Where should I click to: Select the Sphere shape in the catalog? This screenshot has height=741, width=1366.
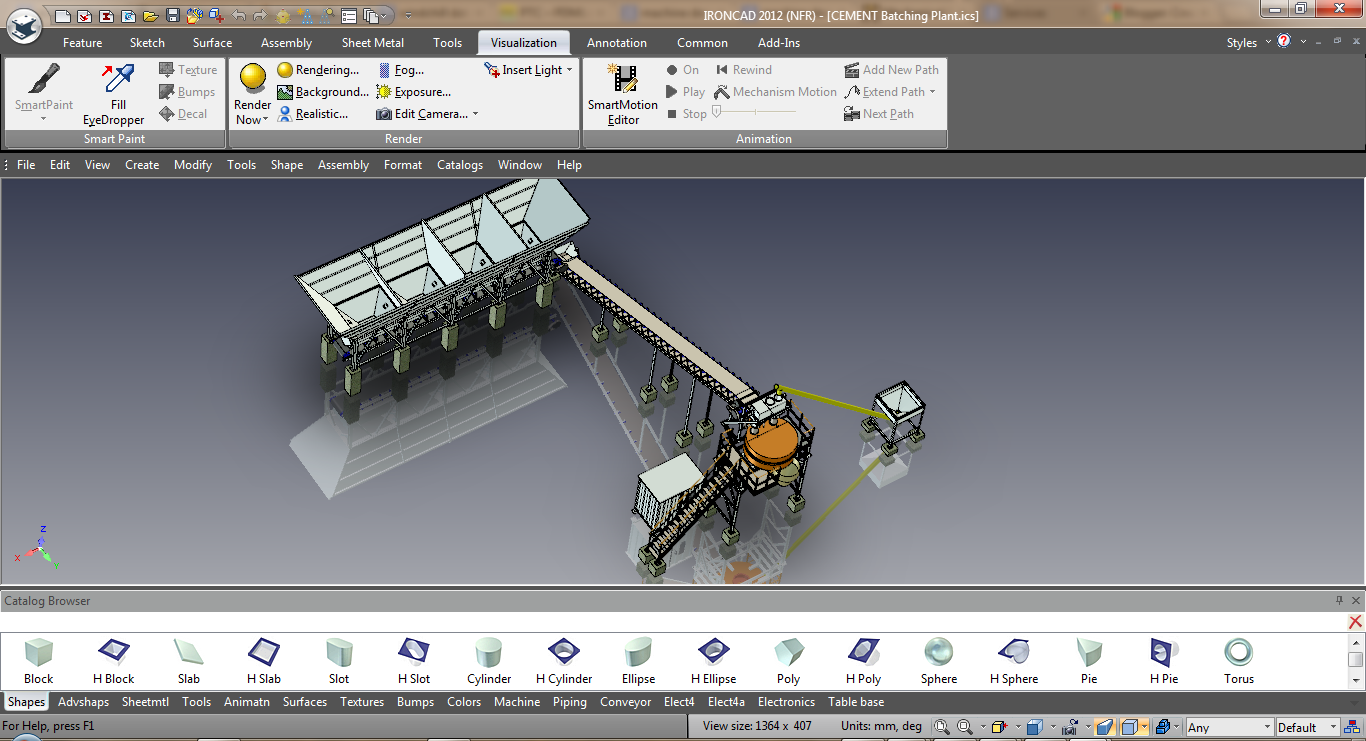click(x=938, y=655)
